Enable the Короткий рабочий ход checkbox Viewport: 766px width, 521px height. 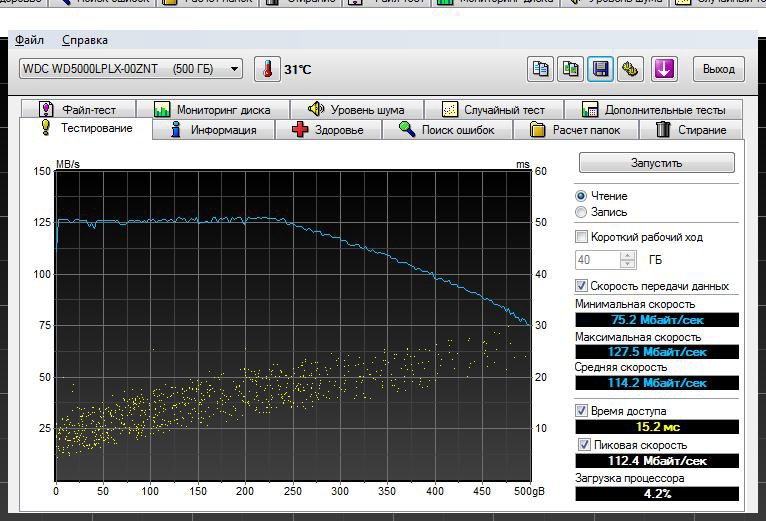[582, 237]
